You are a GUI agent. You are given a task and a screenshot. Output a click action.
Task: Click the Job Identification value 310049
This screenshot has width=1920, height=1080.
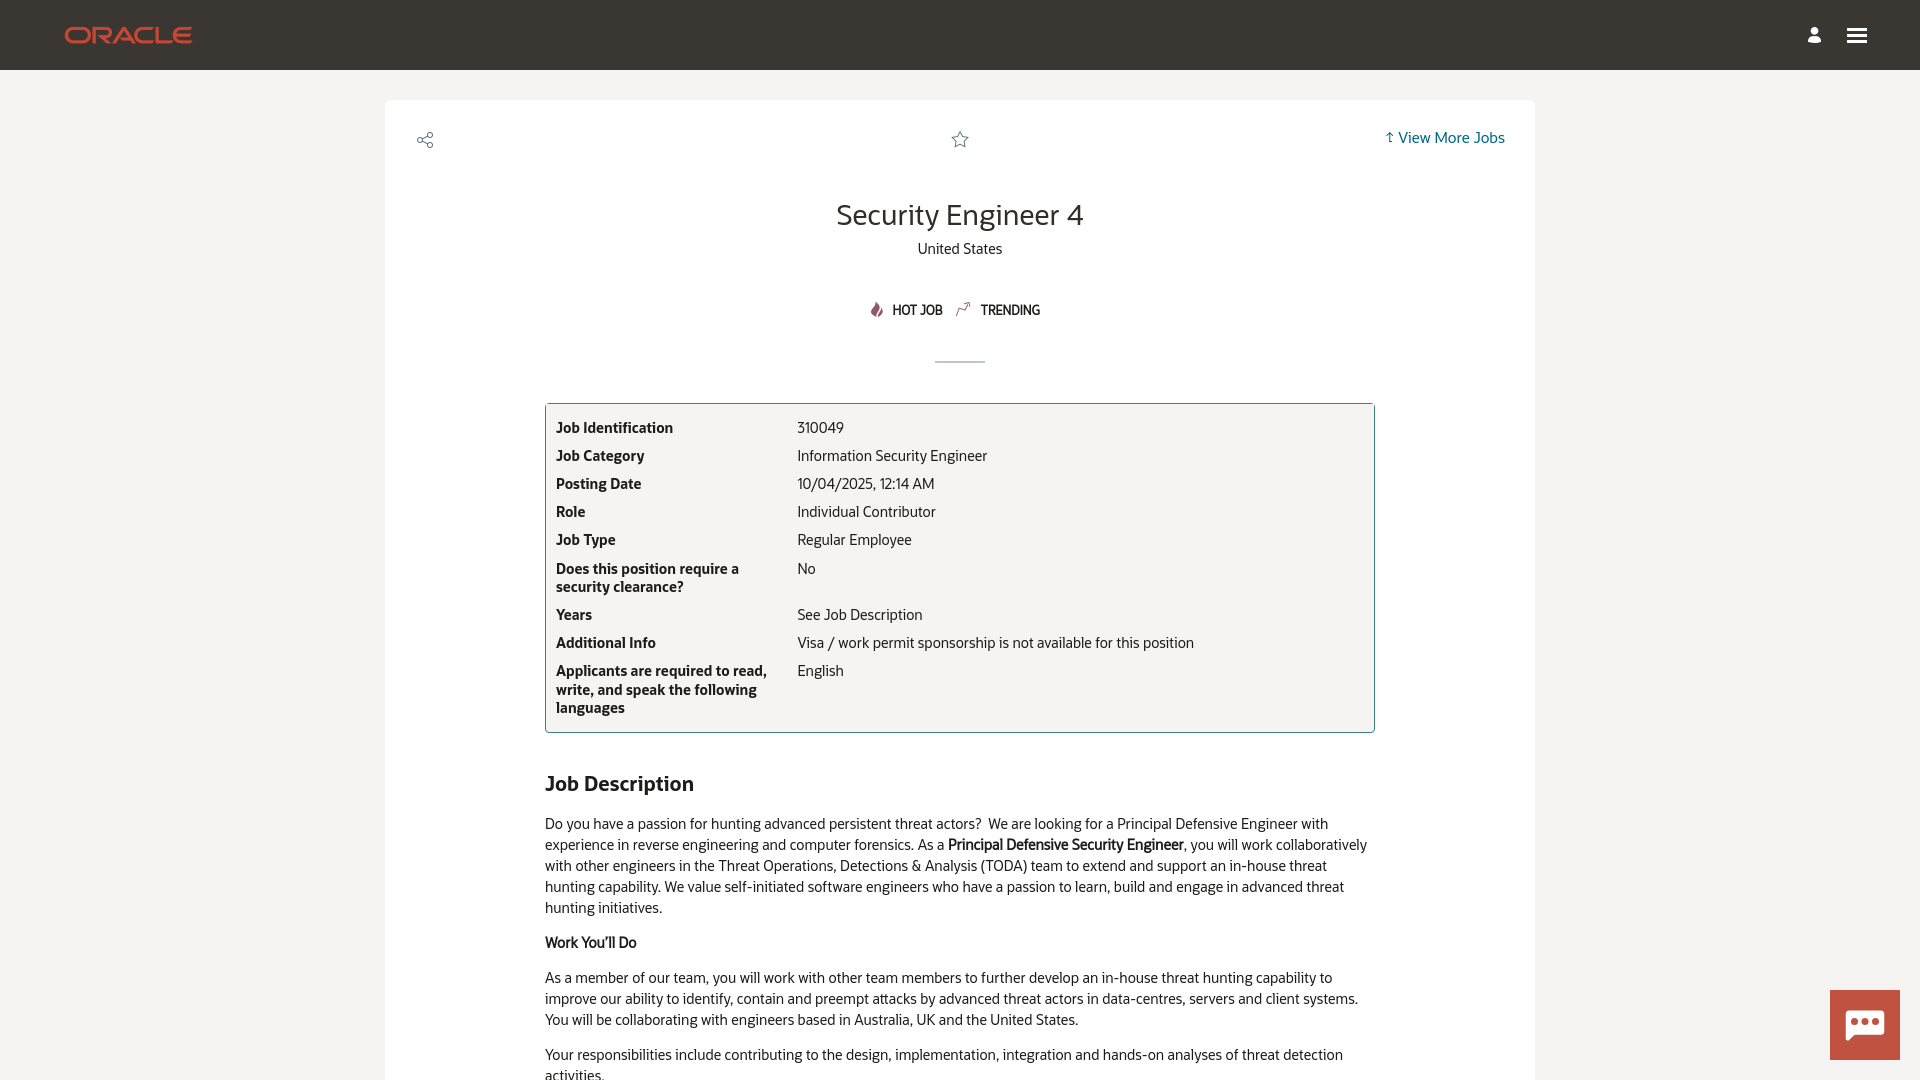coord(820,427)
